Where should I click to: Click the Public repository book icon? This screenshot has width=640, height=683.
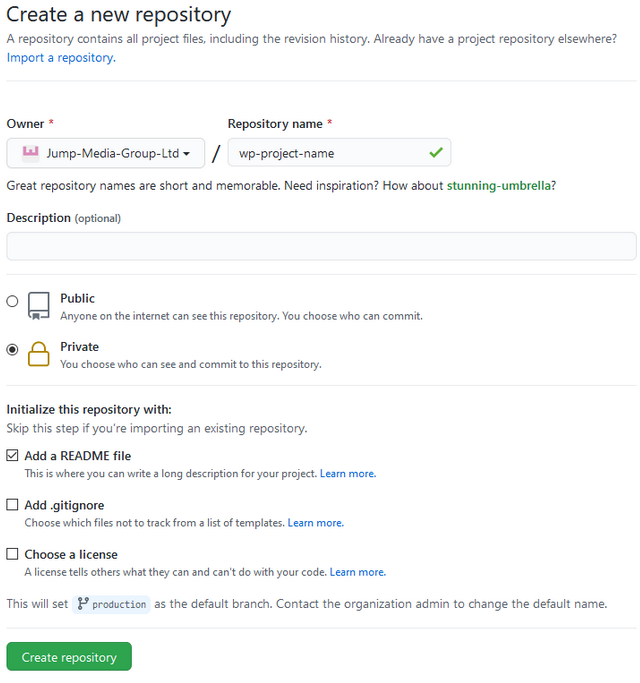click(39, 305)
